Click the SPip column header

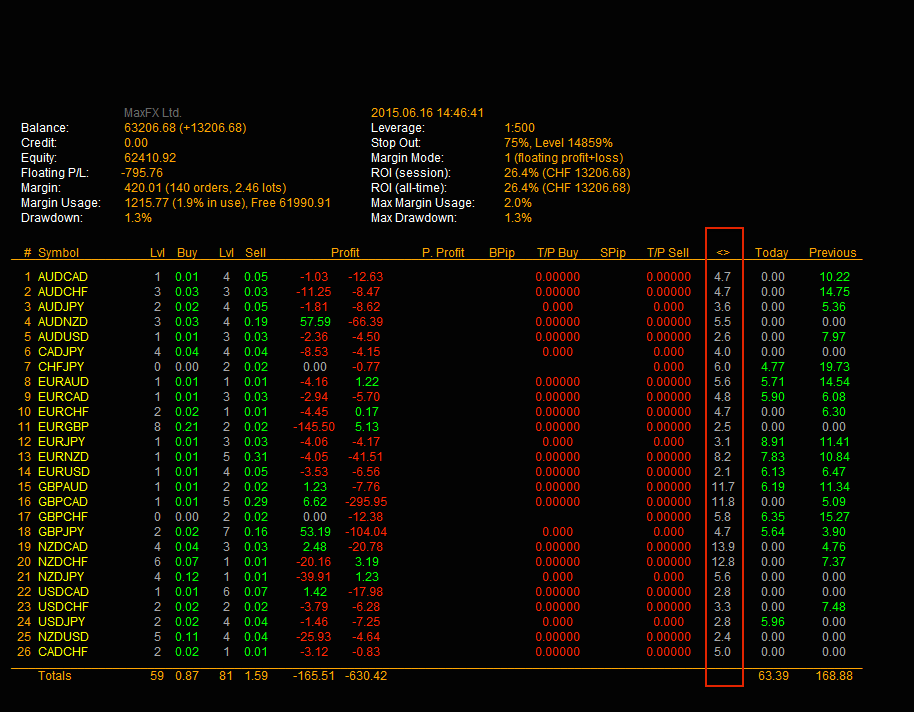[x=613, y=253]
